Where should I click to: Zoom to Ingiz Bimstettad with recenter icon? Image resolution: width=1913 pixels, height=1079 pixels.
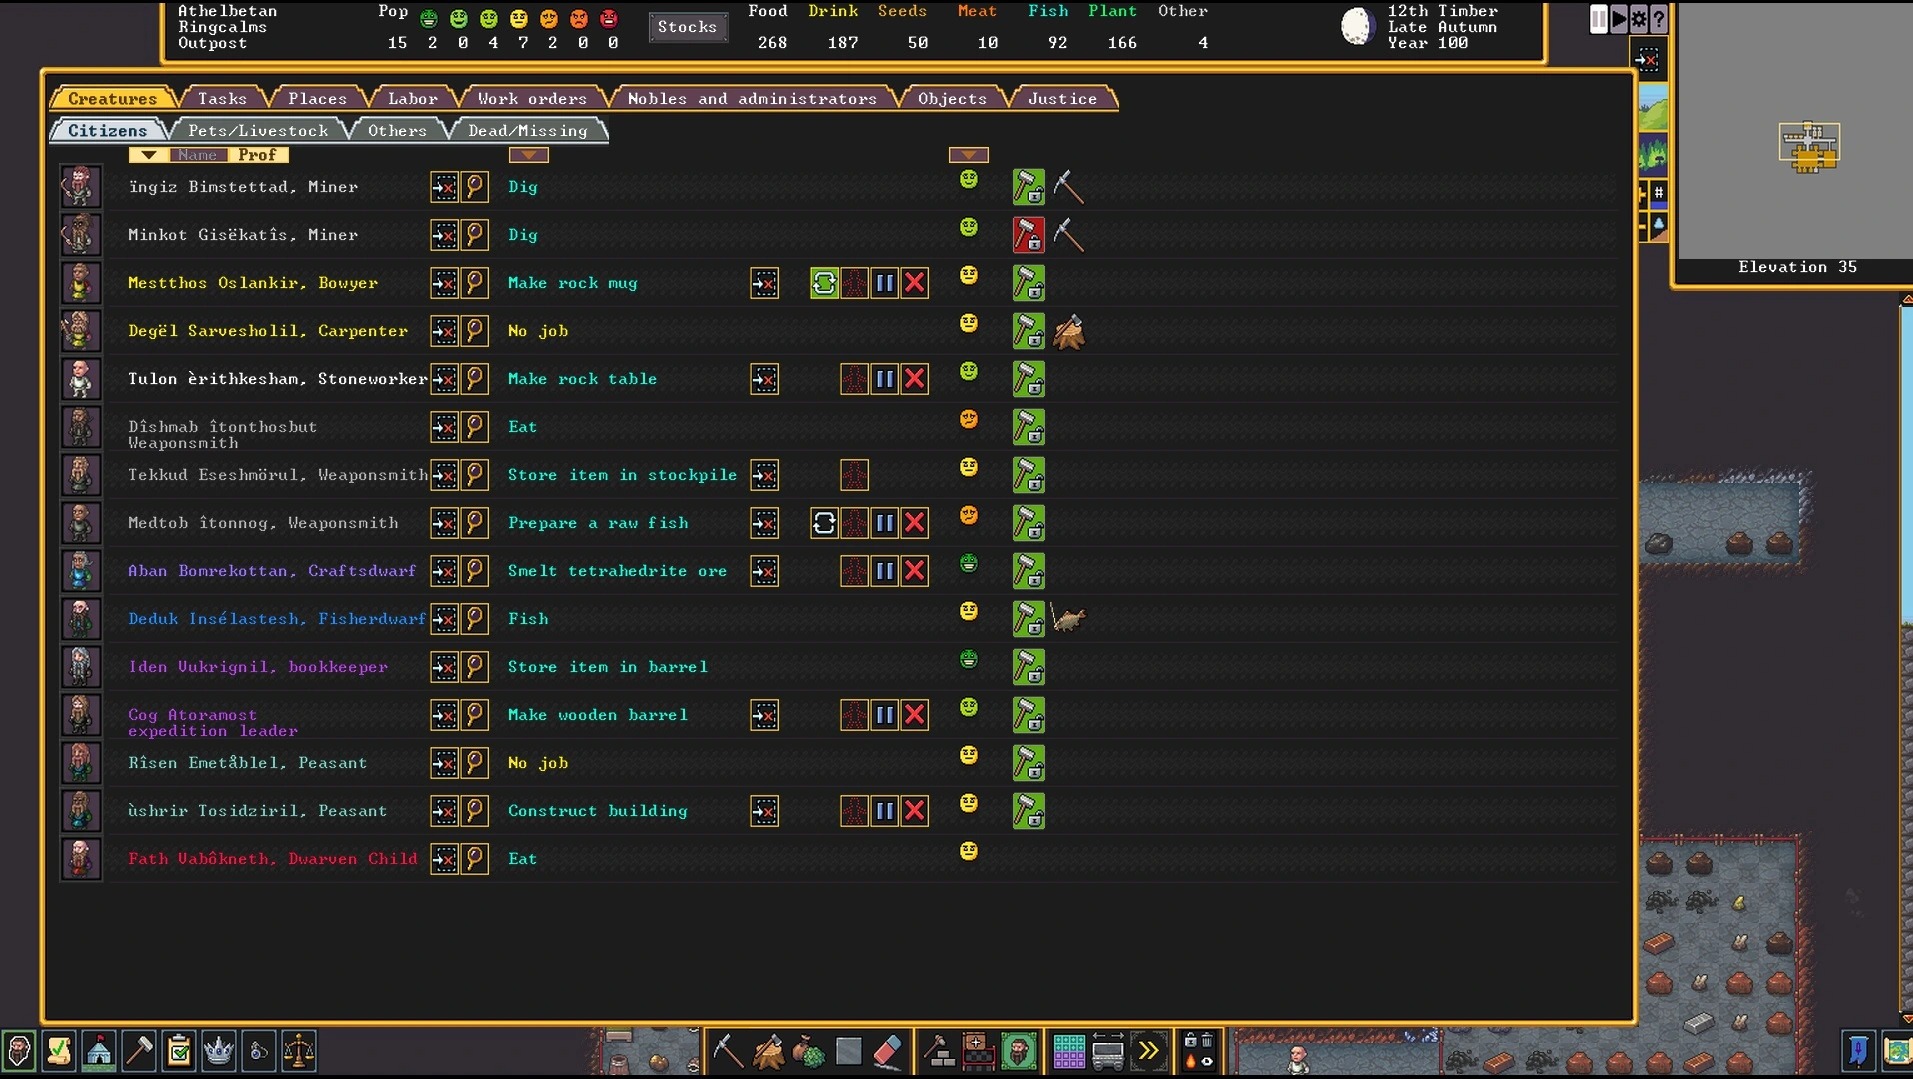[x=444, y=187]
